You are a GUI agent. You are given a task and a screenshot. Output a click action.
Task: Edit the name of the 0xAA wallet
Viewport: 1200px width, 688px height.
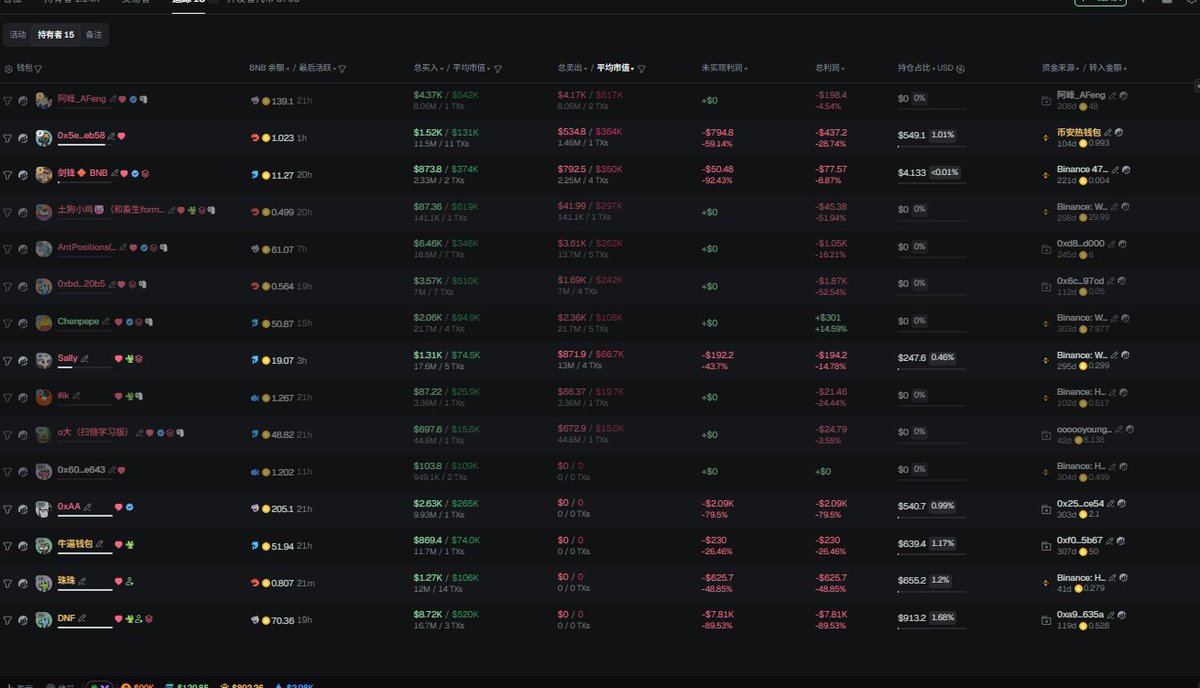coord(87,507)
